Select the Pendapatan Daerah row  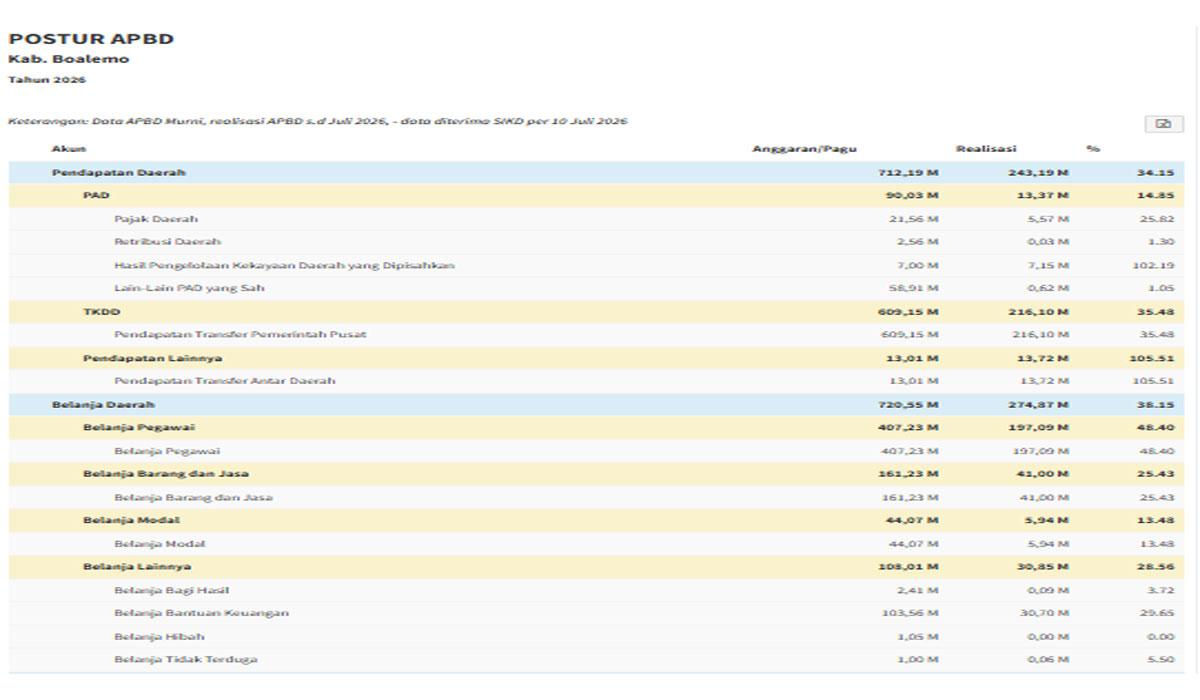click(x=596, y=173)
